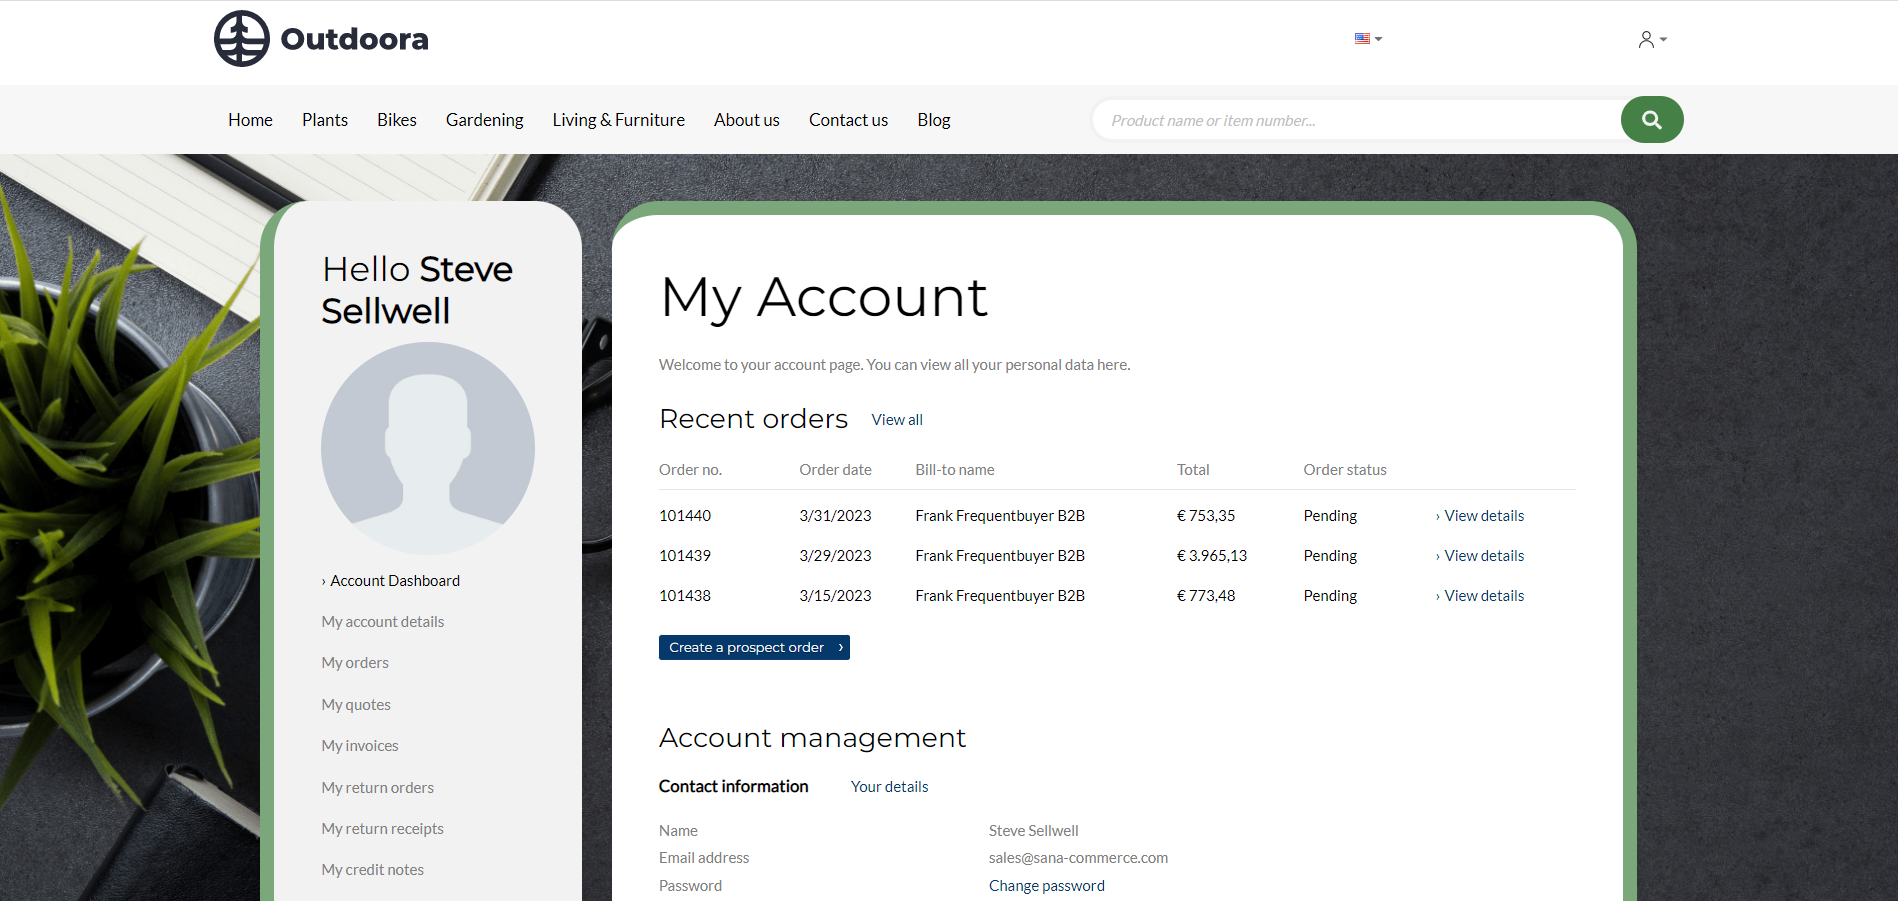Open the Contact us page
This screenshot has width=1898, height=901.
point(848,119)
